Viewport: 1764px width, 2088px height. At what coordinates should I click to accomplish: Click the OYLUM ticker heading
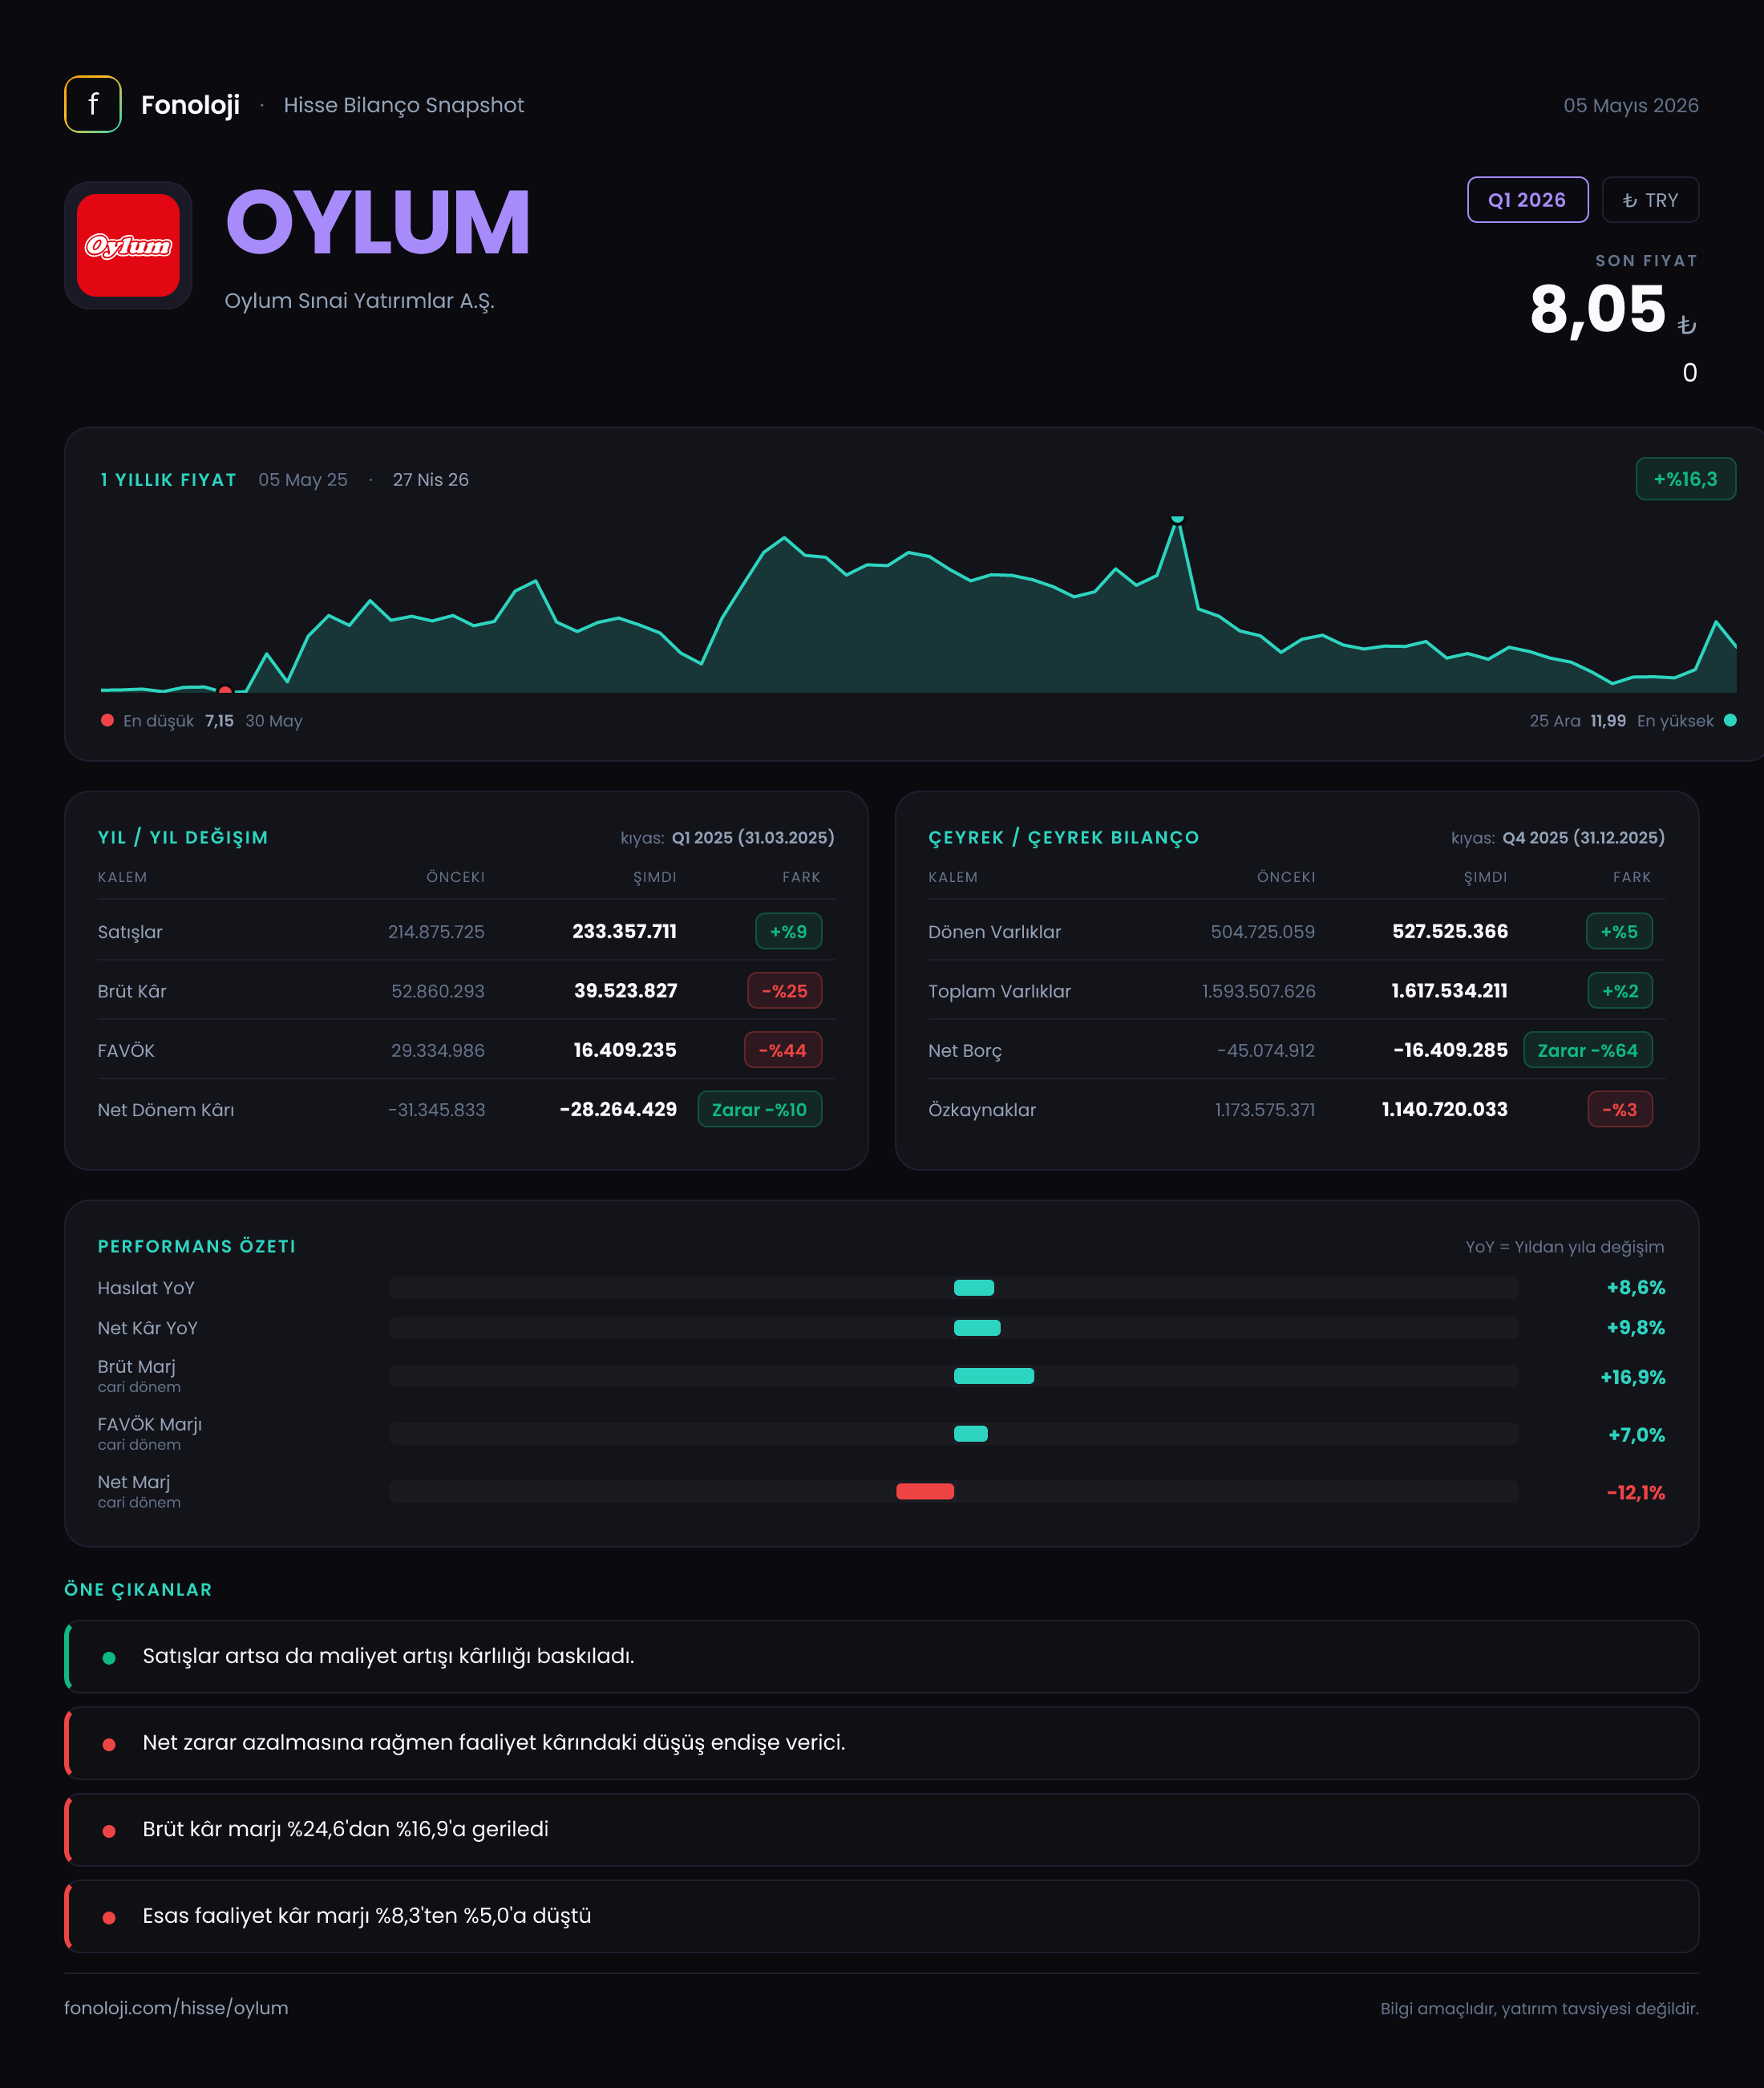coord(378,222)
